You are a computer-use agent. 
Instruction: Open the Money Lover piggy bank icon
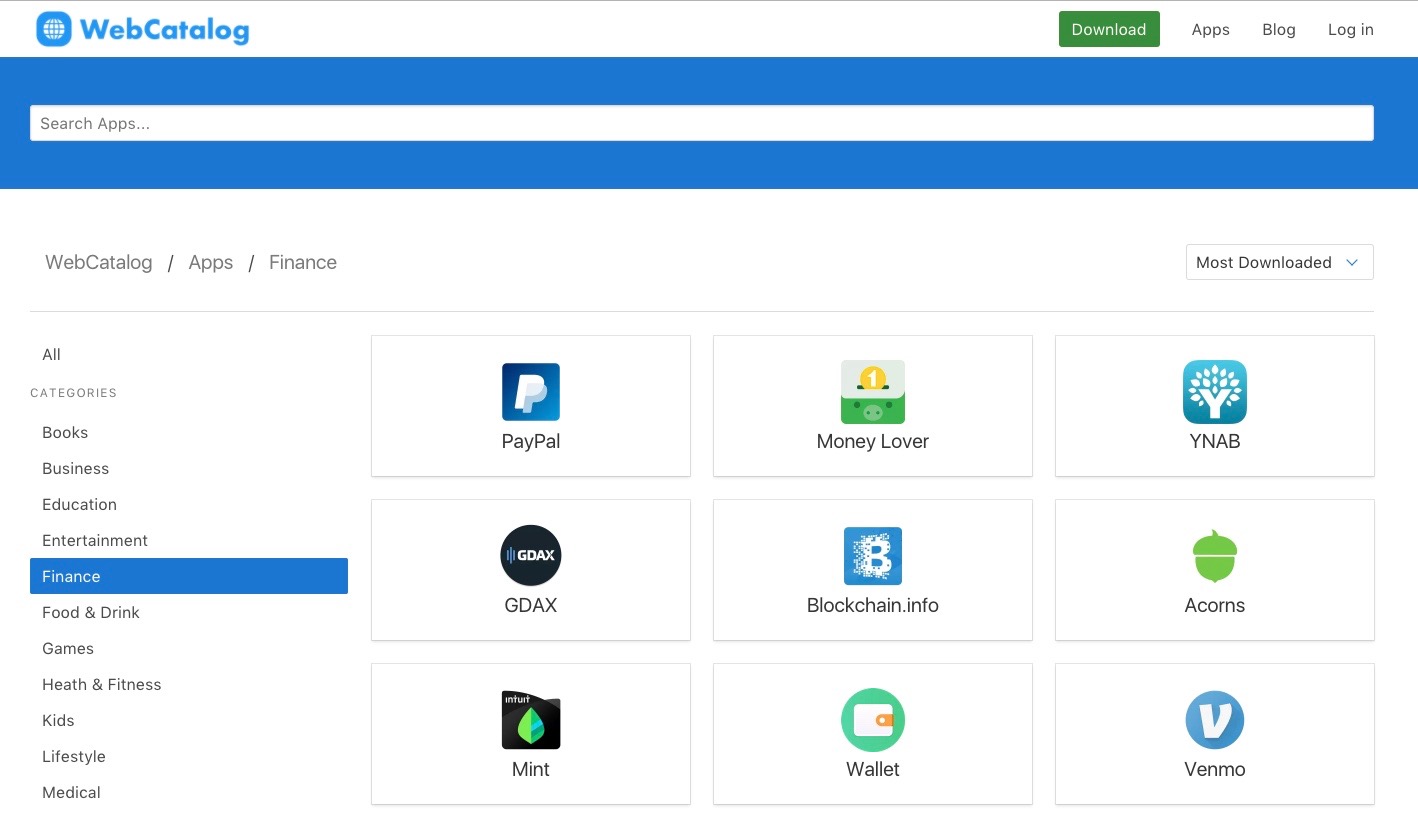point(873,392)
